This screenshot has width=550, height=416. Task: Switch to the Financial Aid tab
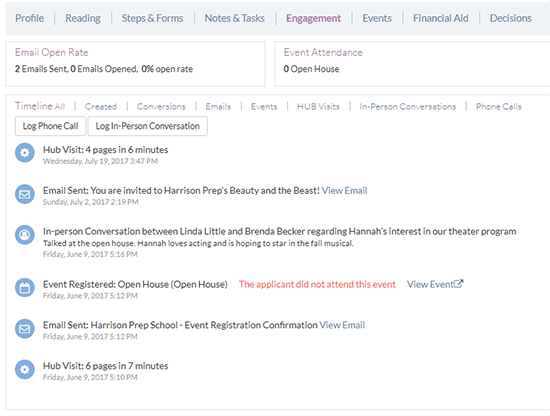pos(441,18)
